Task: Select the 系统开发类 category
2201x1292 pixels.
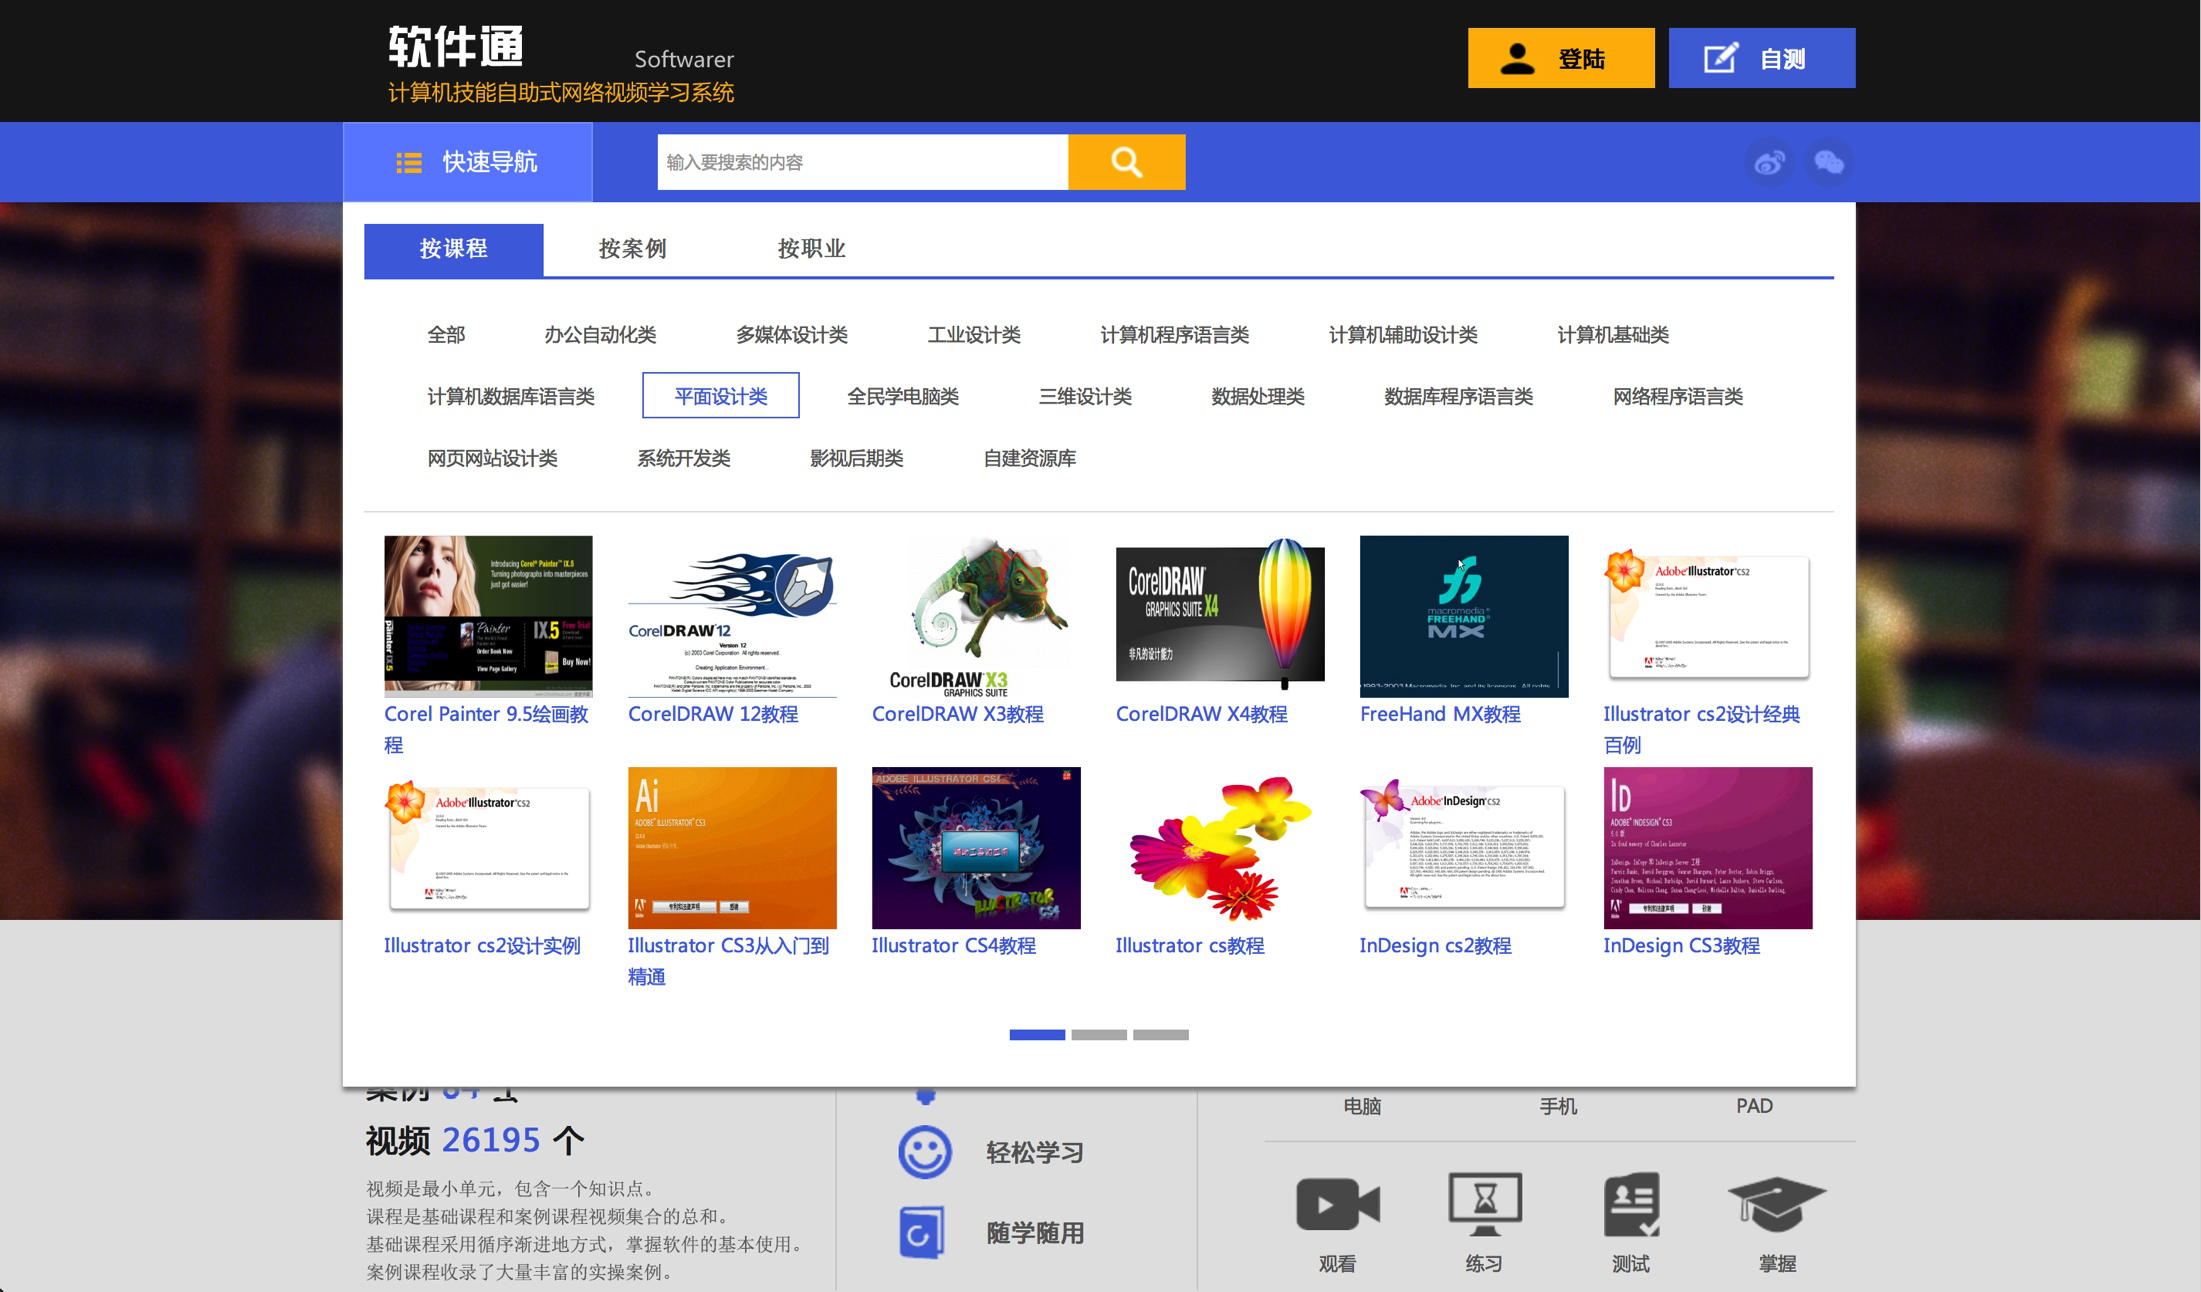Action: tap(683, 459)
